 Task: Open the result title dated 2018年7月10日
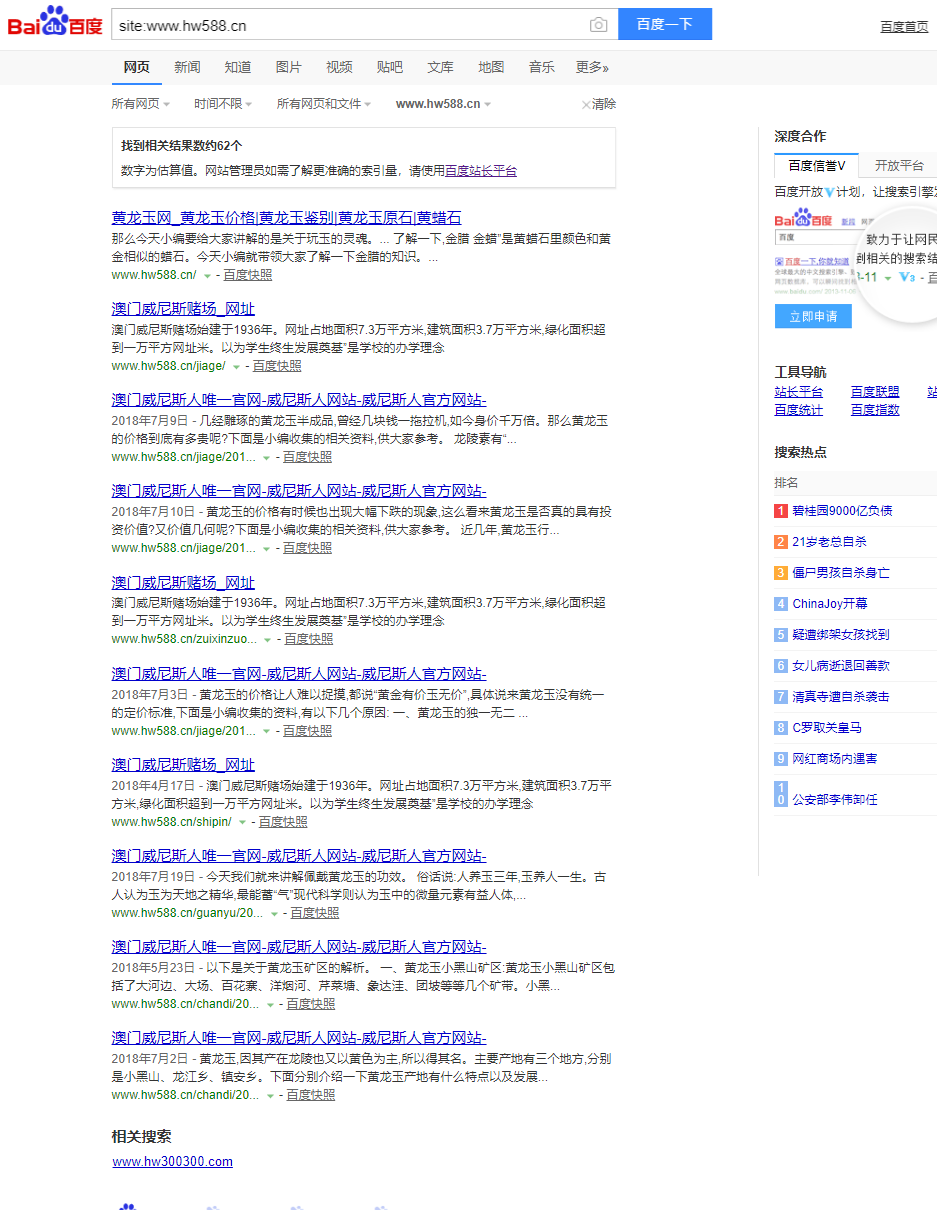(x=299, y=491)
